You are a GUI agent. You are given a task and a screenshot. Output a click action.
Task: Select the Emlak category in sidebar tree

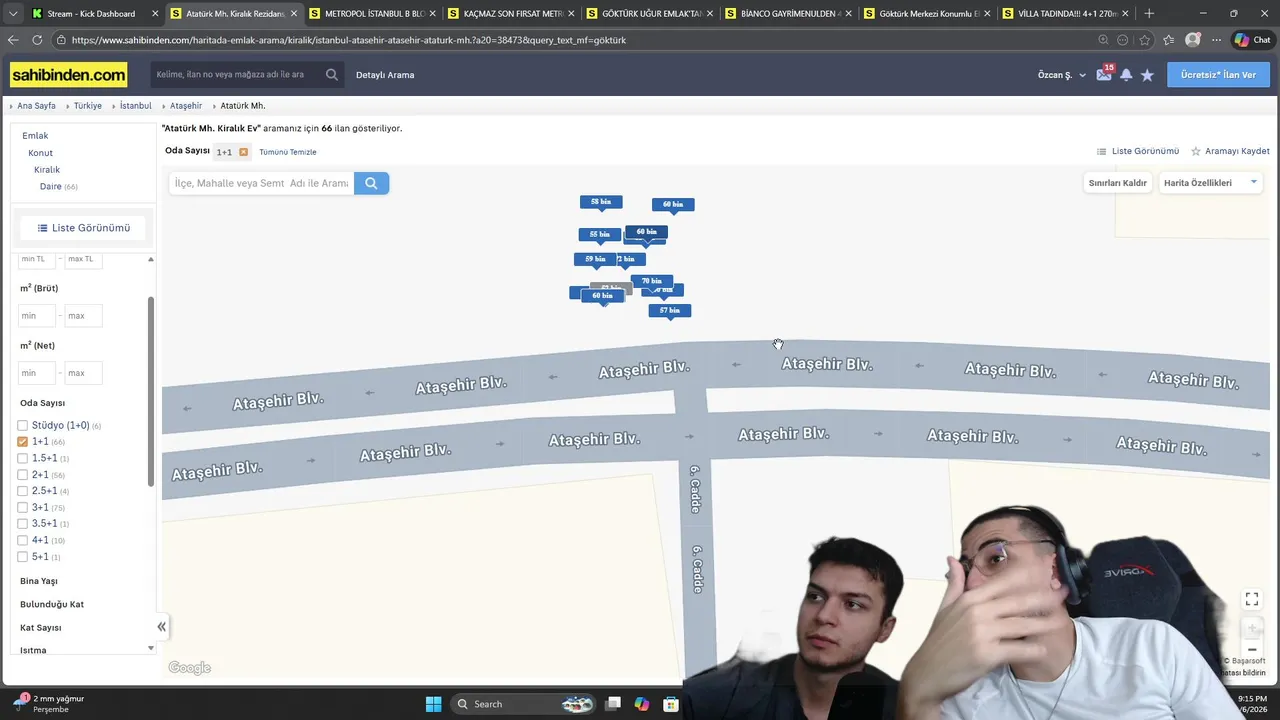click(35, 136)
